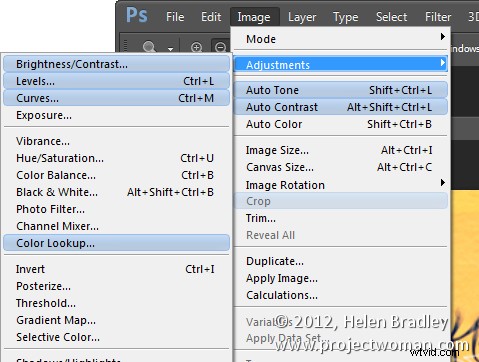Image resolution: width=479 pixels, height=362 pixels.
Task: Open Apply Image dialog
Action: click(x=340, y=278)
